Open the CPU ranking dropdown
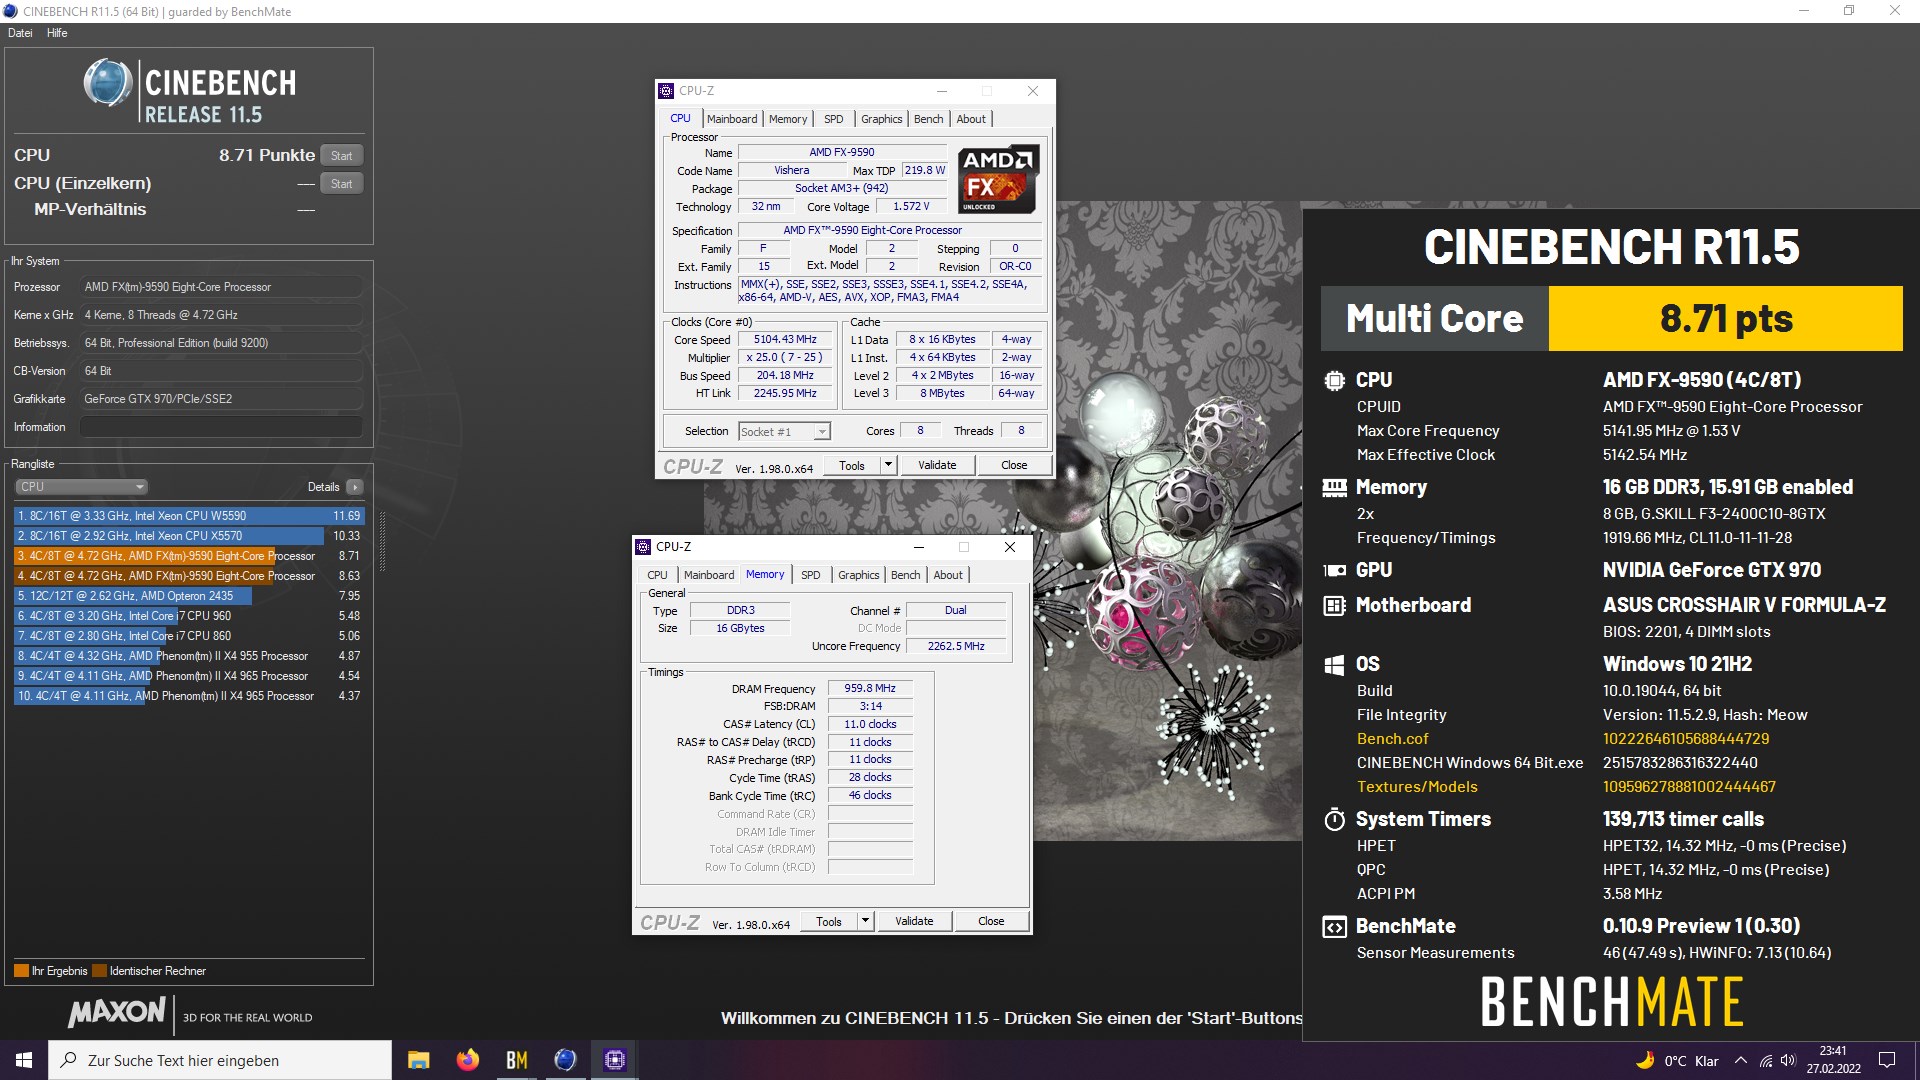 click(x=81, y=487)
